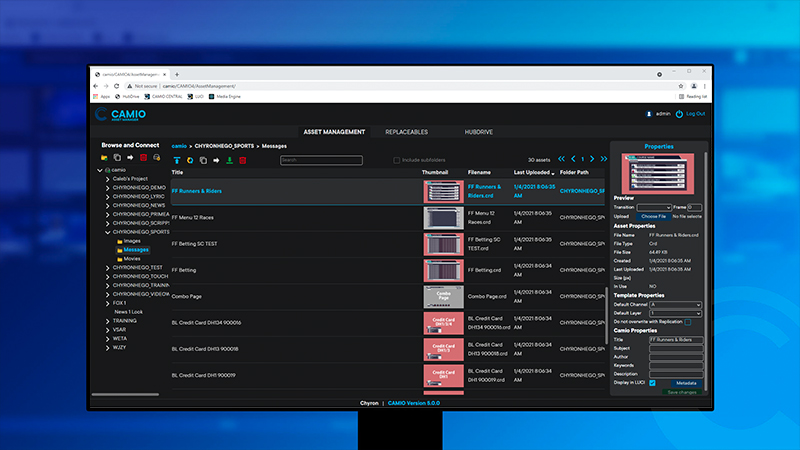Open the browser profile icon

(x=694, y=86)
